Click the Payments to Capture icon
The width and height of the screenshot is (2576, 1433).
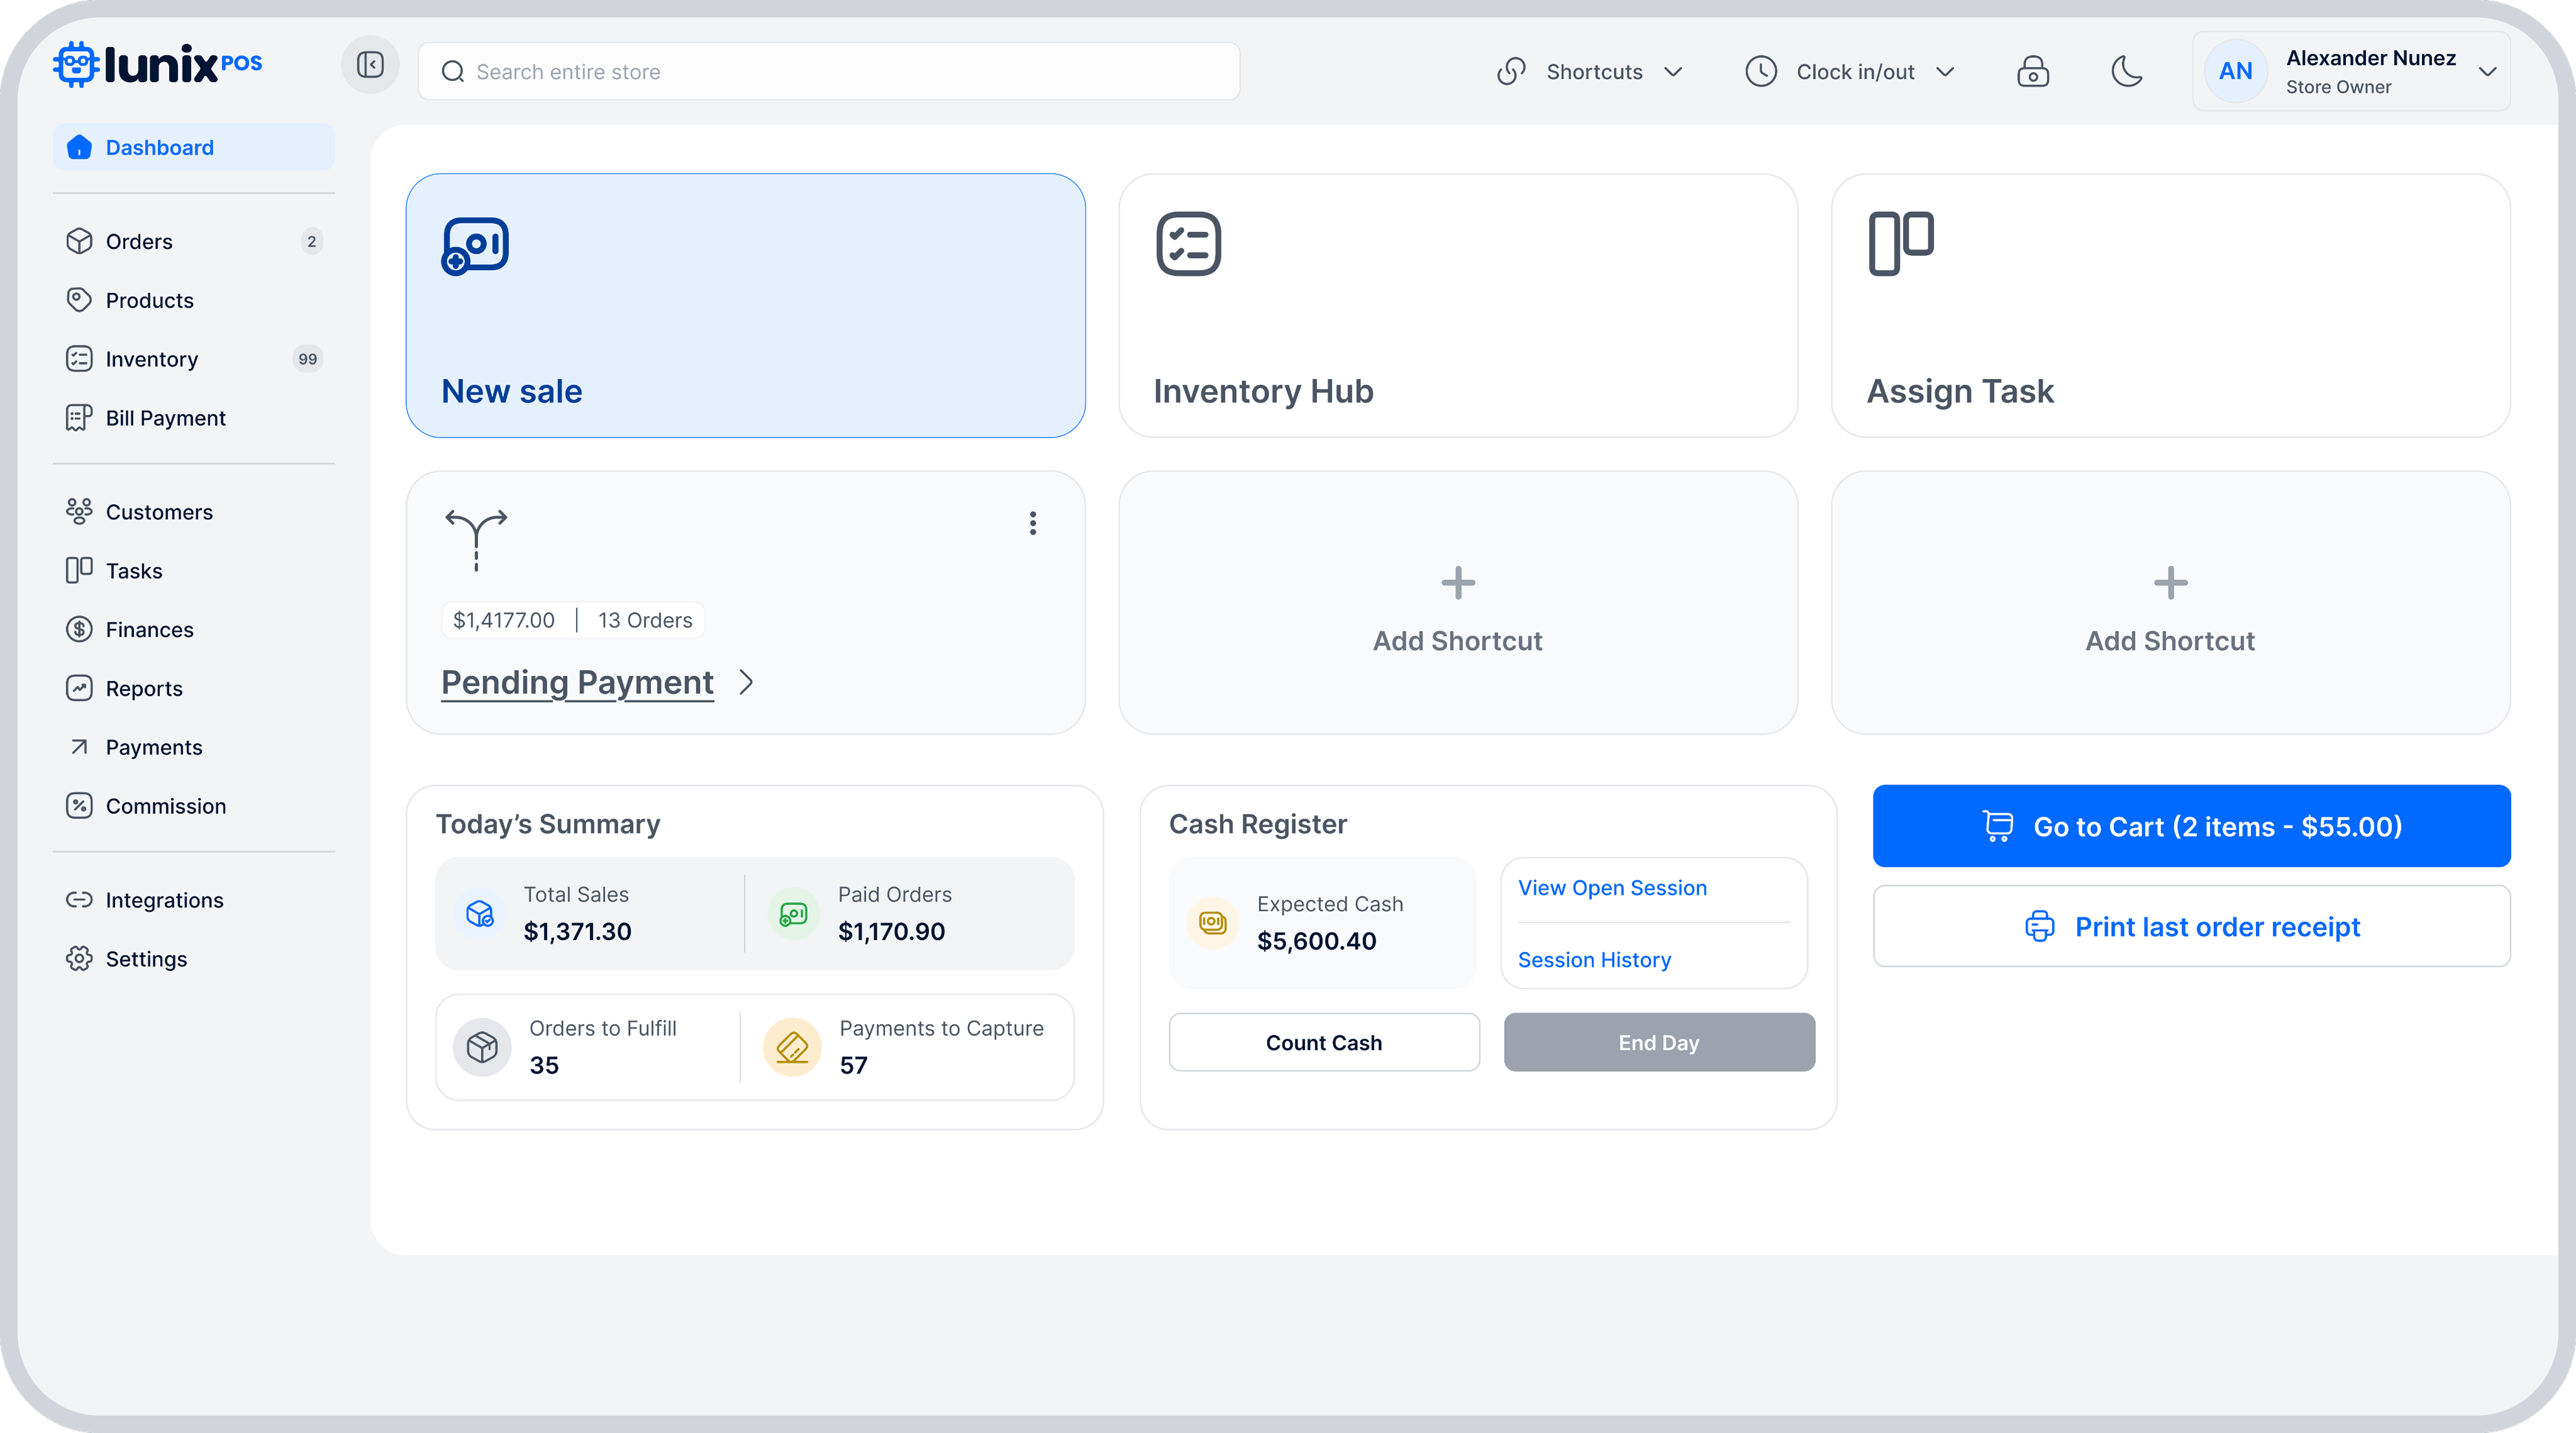(x=792, y=1046)
